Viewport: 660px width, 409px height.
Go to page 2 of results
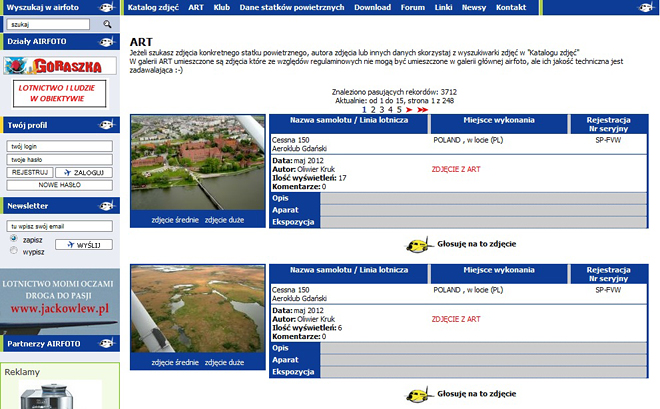tap(373, 110)
